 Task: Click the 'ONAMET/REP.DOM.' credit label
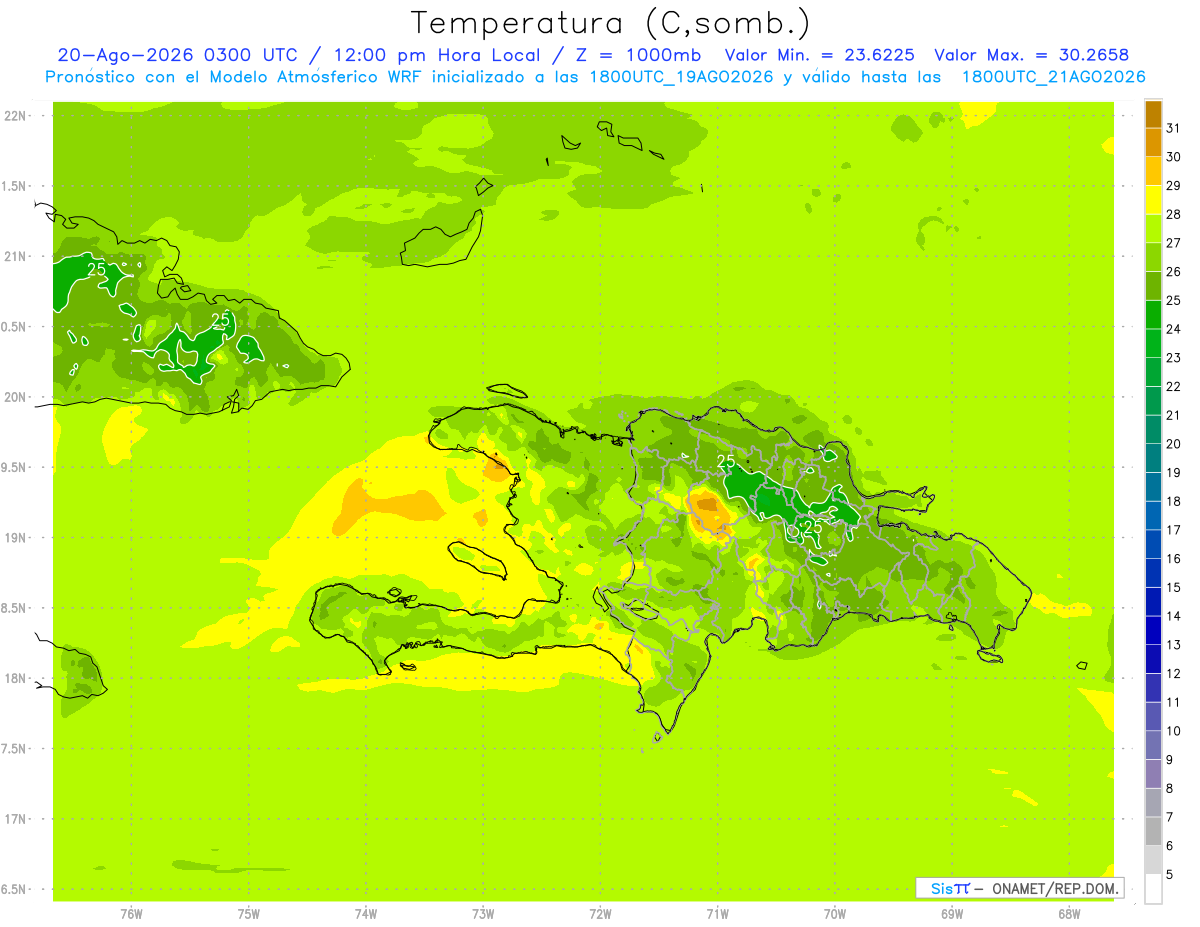[x=1054, y=888]
